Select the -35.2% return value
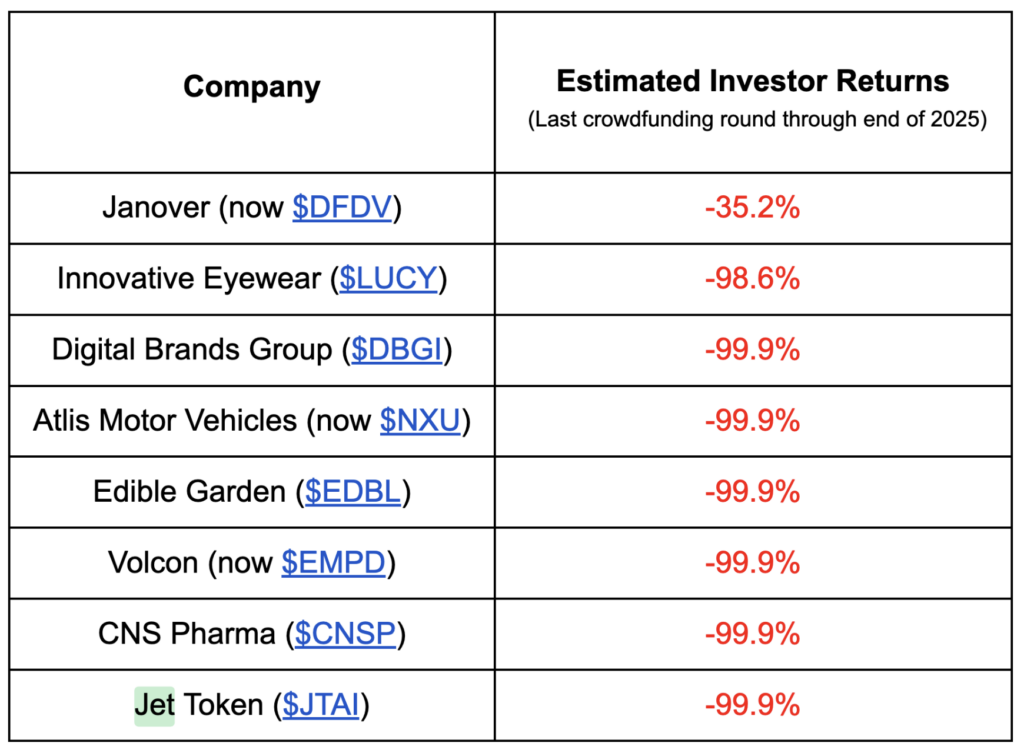Screen dimensions: 1024x753 (x=752, y=208)
